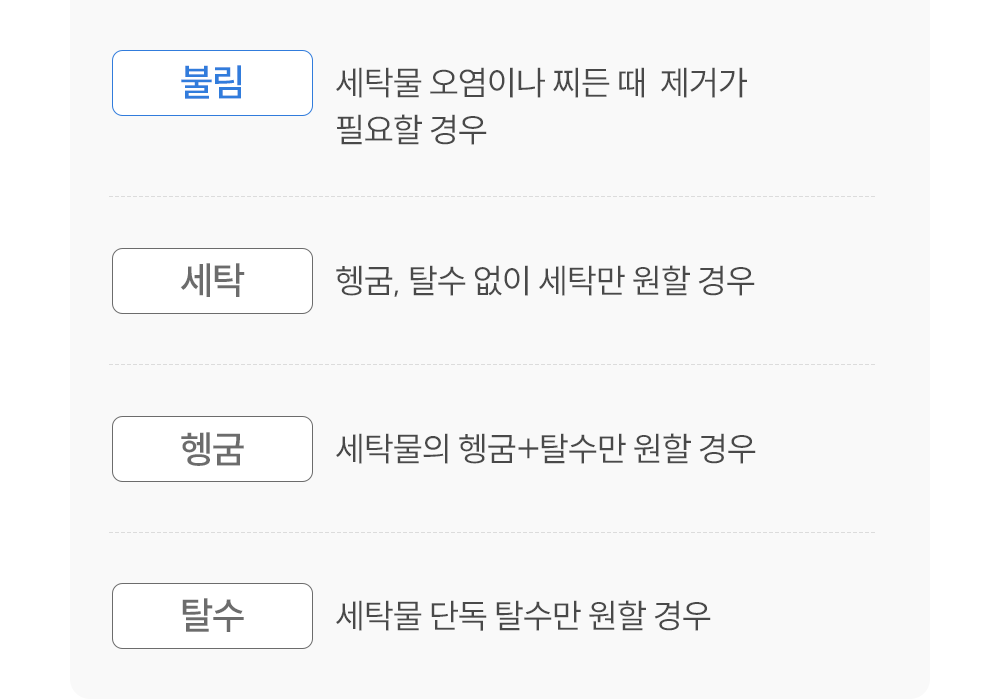Click description '세탁물 단독 탈수만 원할 경우'
Image resolution: width=1000 pixels, height=699 pixels.
click(523, 616)
